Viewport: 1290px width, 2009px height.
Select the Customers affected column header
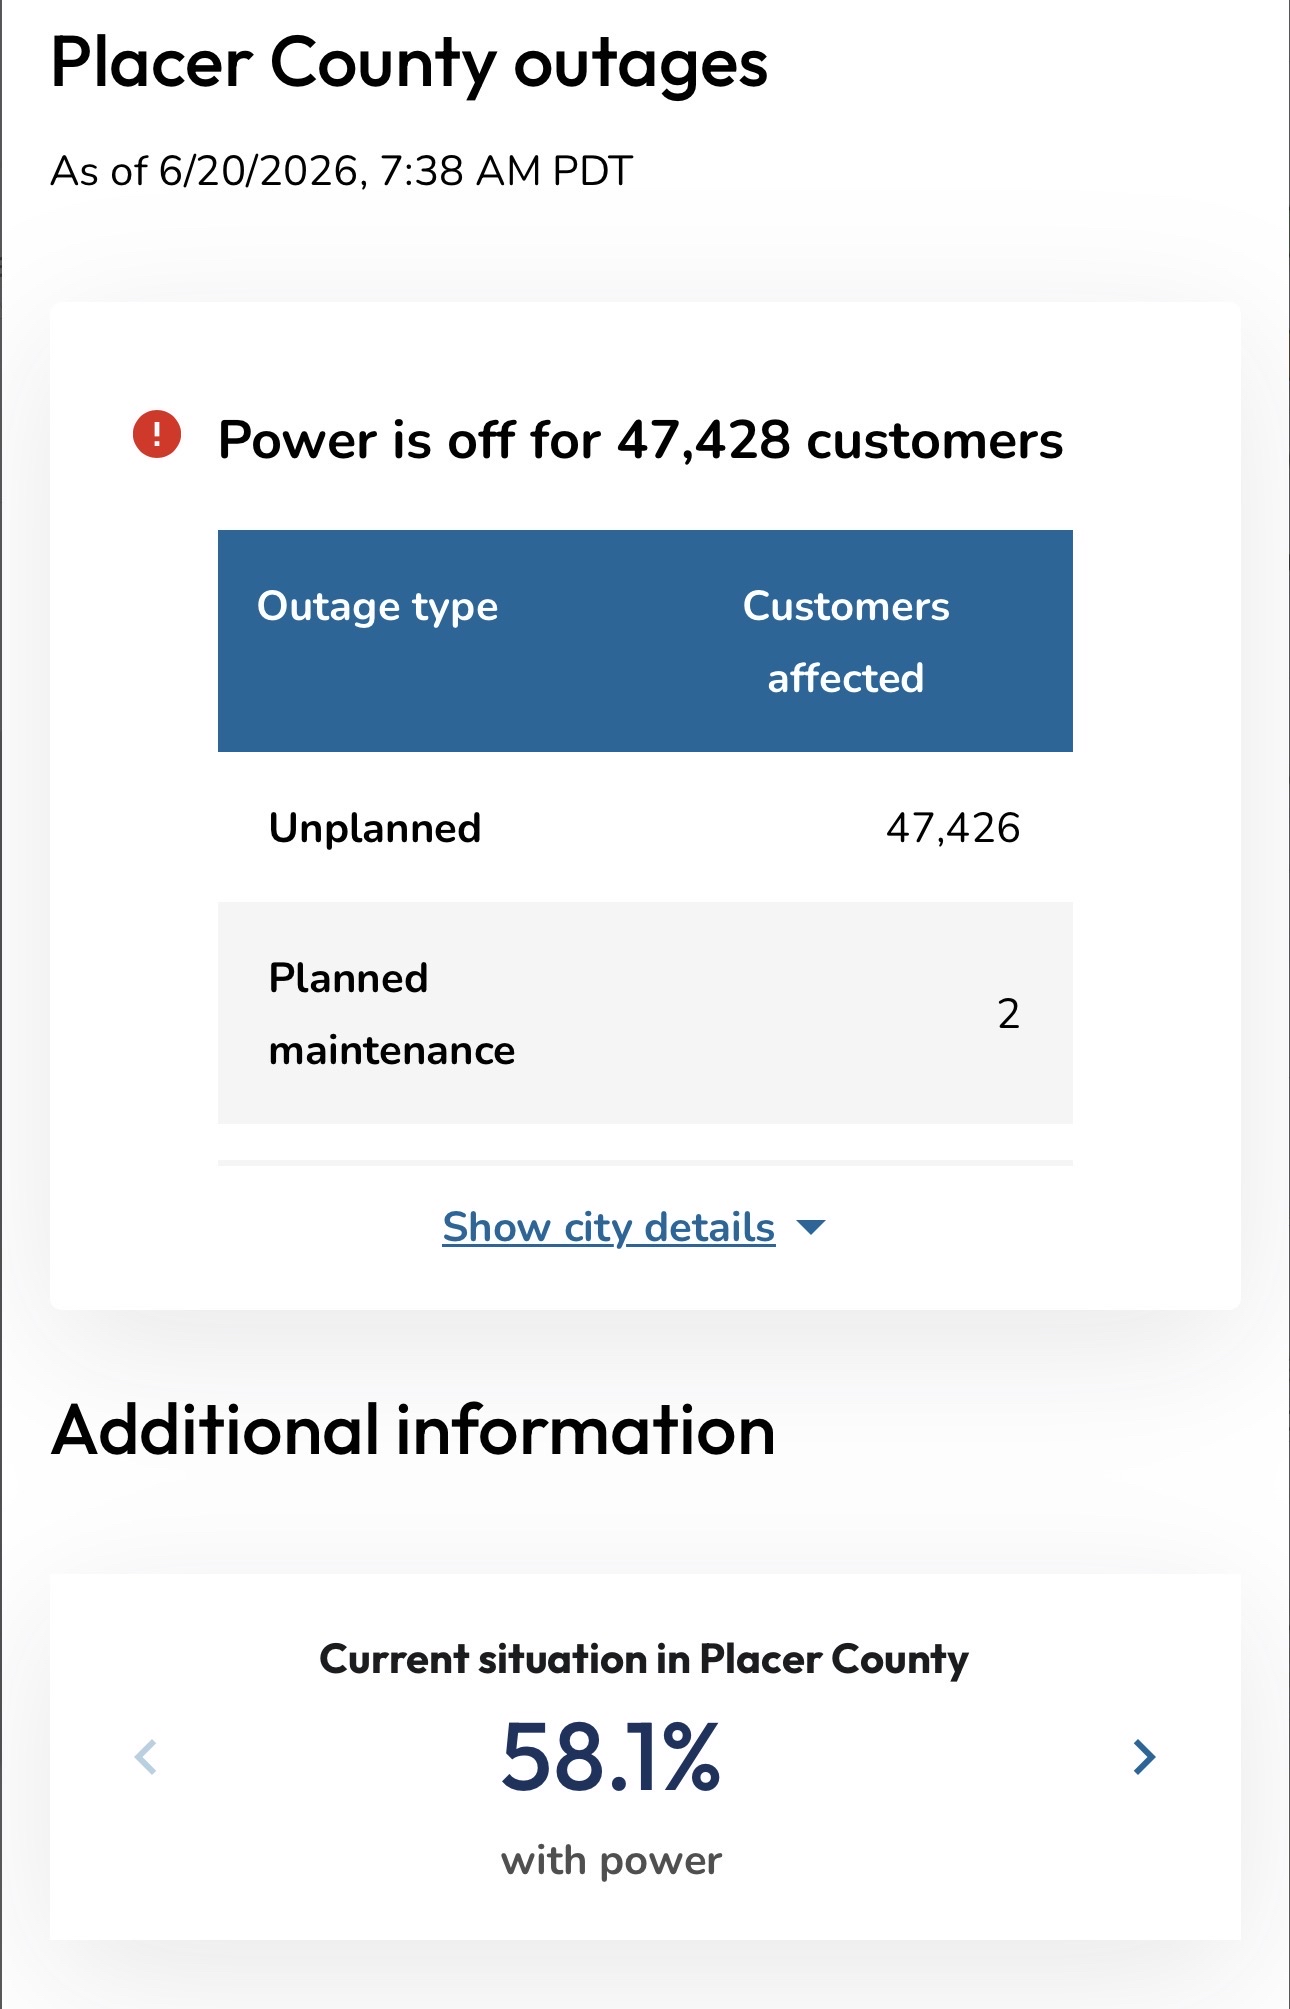click(x=846, y=642)
